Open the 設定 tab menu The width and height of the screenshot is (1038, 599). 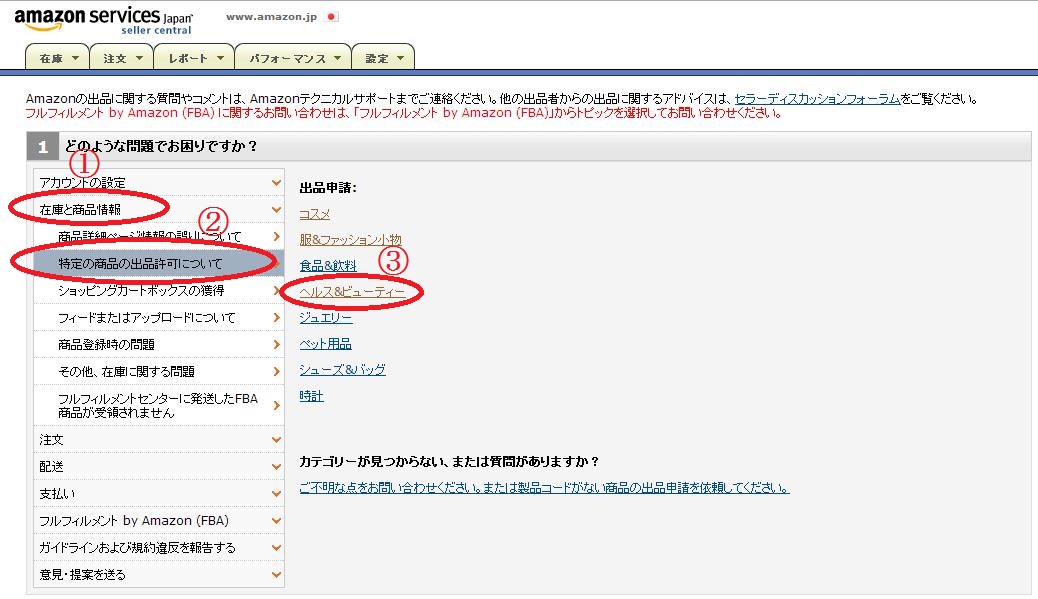pyautogui.click(x=384, y=59)
